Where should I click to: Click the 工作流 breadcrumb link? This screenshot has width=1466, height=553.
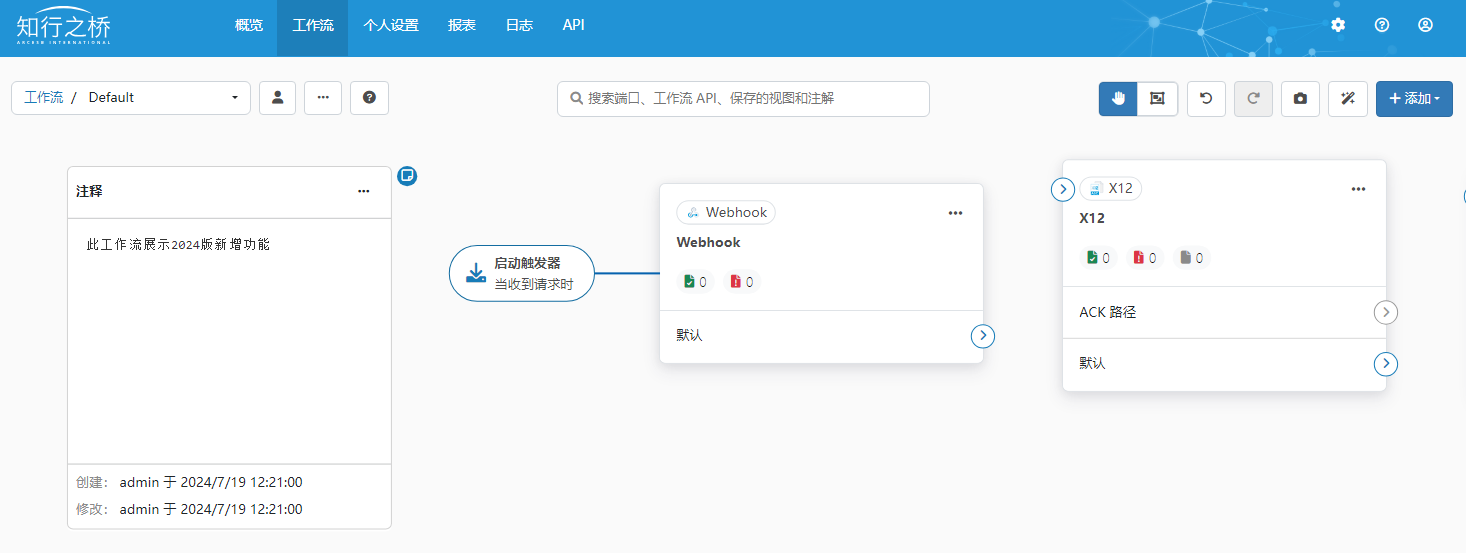pyautogui.click(x=43, y=98)
